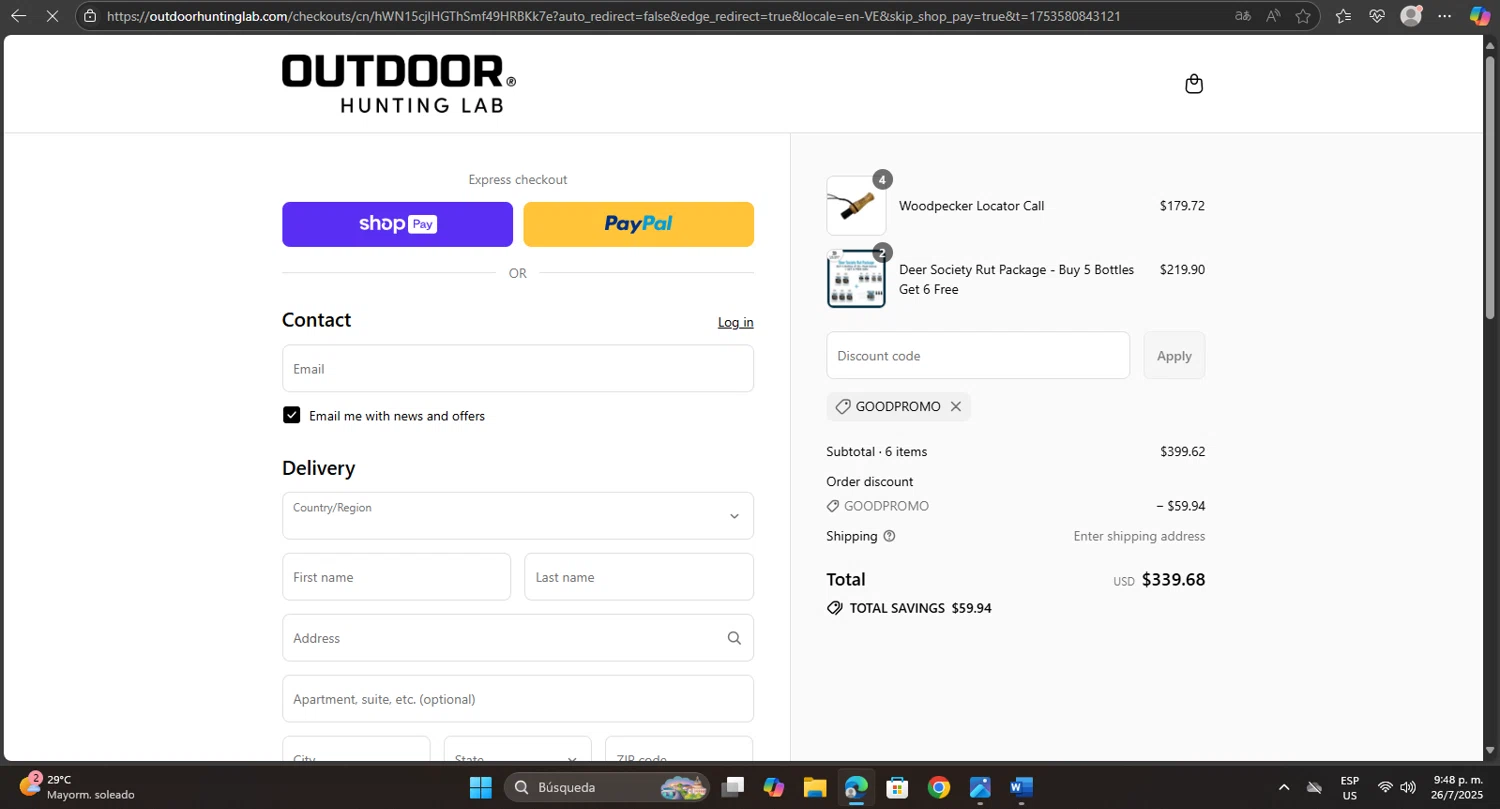Stop page loading with X button
The width and height of the screenshot is (1500, 809).
pos(53,16)
